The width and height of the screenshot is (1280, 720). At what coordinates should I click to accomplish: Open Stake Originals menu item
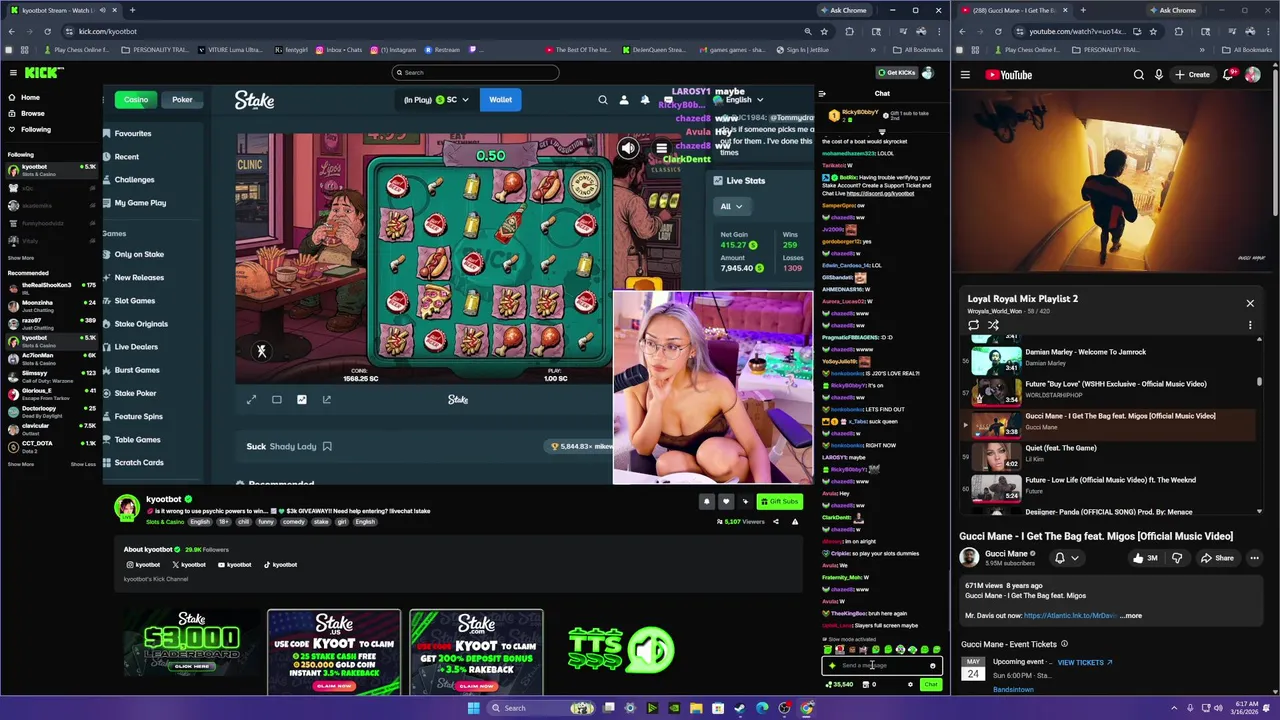[141, 324]
